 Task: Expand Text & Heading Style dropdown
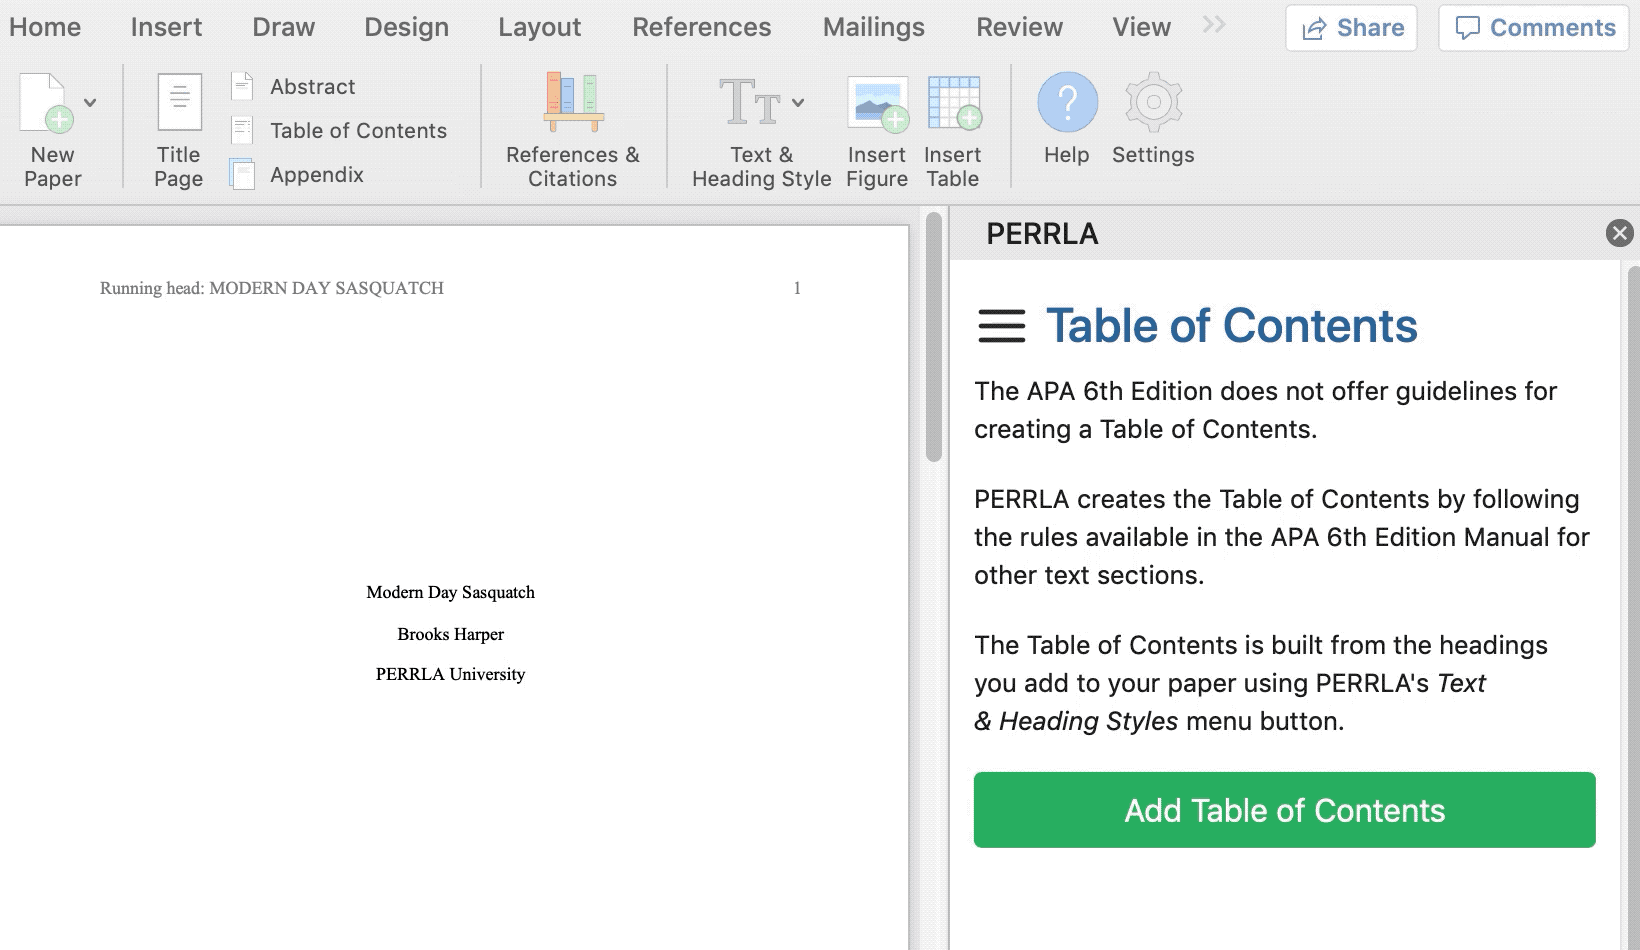pyautogui.click(x=798, y=102)
